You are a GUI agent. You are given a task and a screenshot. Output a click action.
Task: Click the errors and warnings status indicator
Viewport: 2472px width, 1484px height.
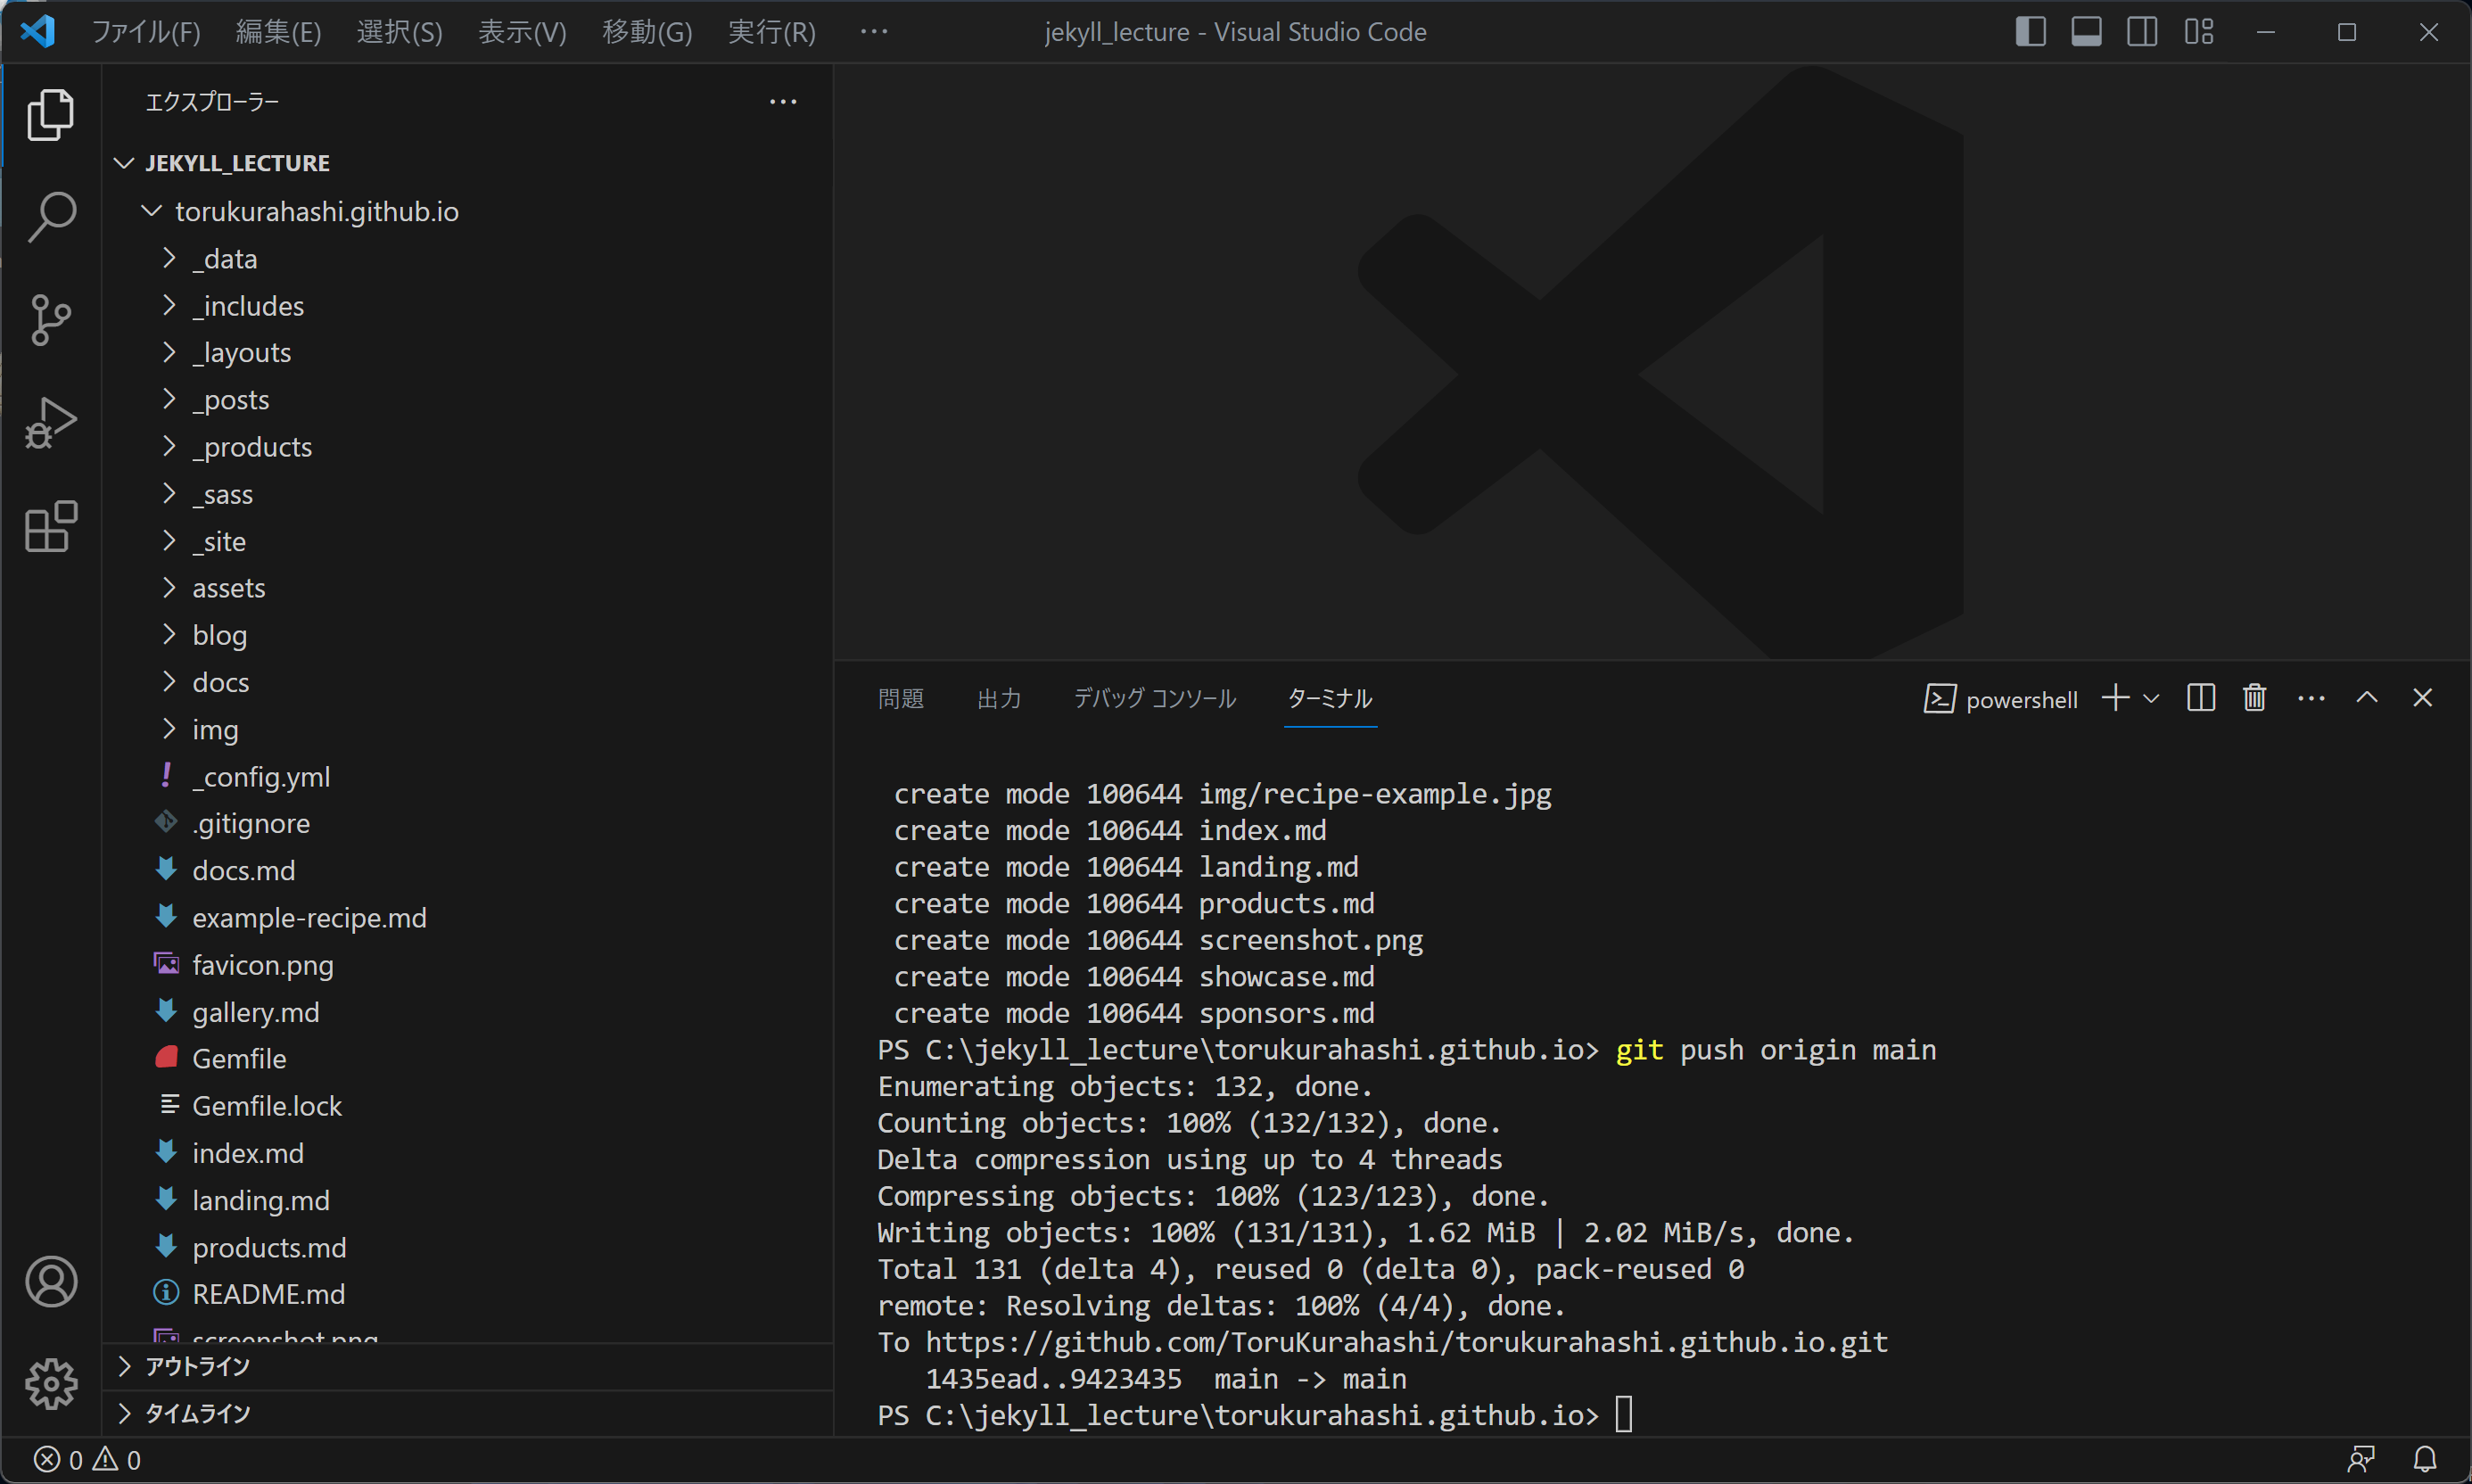(x=88, y=1460)
